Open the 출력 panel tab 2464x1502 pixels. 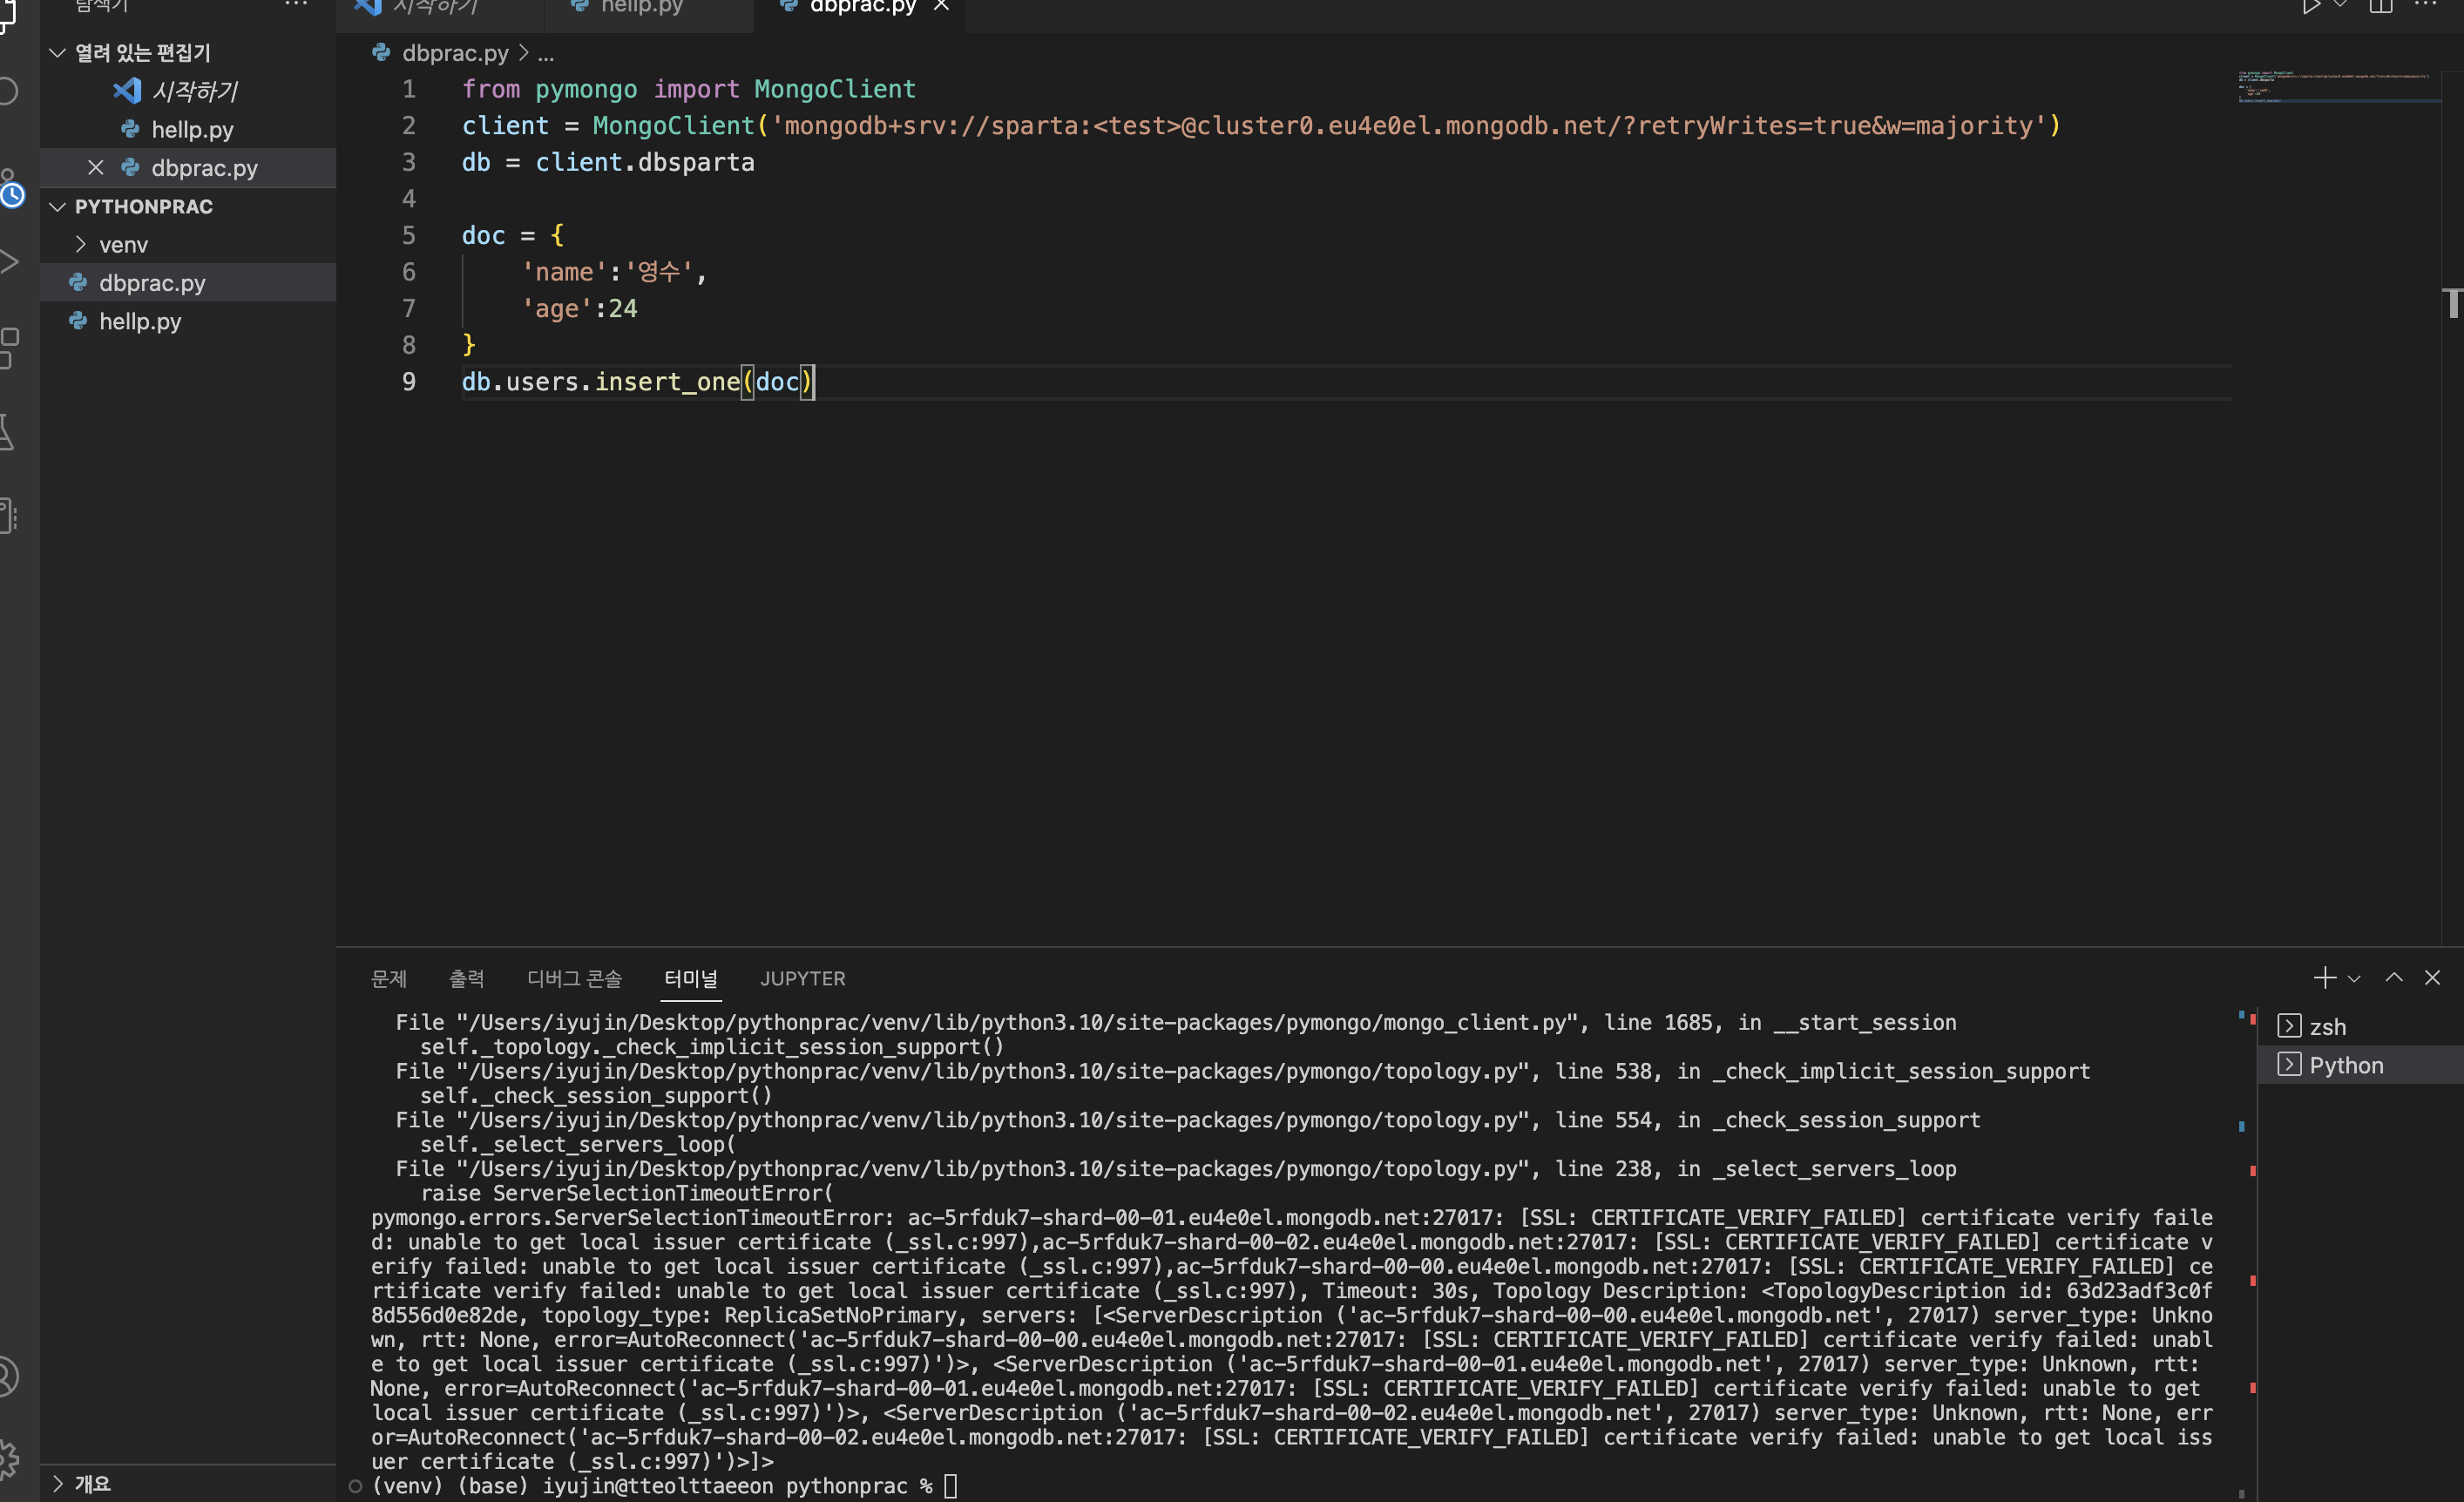[466, 978]
